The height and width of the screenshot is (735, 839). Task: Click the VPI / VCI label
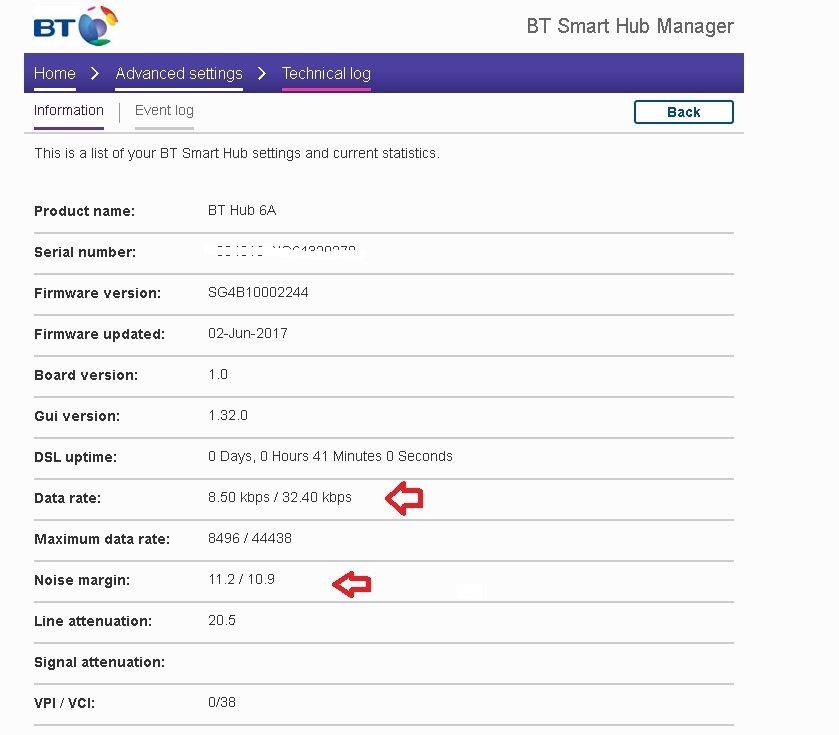click(65, 703)
